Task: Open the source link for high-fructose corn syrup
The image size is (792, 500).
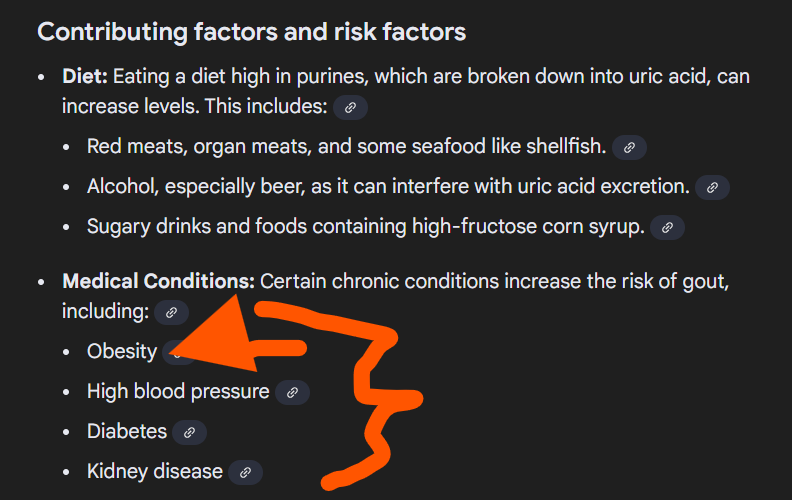Action: coord(667,228)
